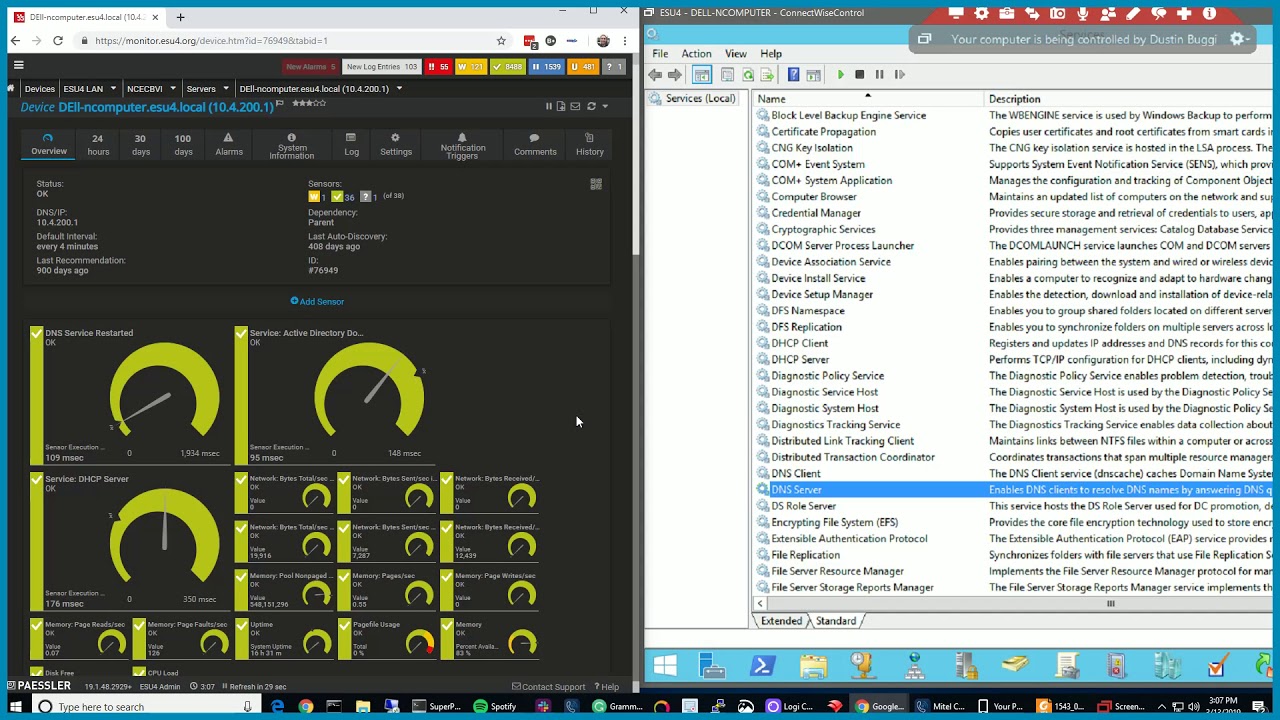Click the device priority star rating
The width and height of the screenshot is (1280, 720).
[308, 103]
